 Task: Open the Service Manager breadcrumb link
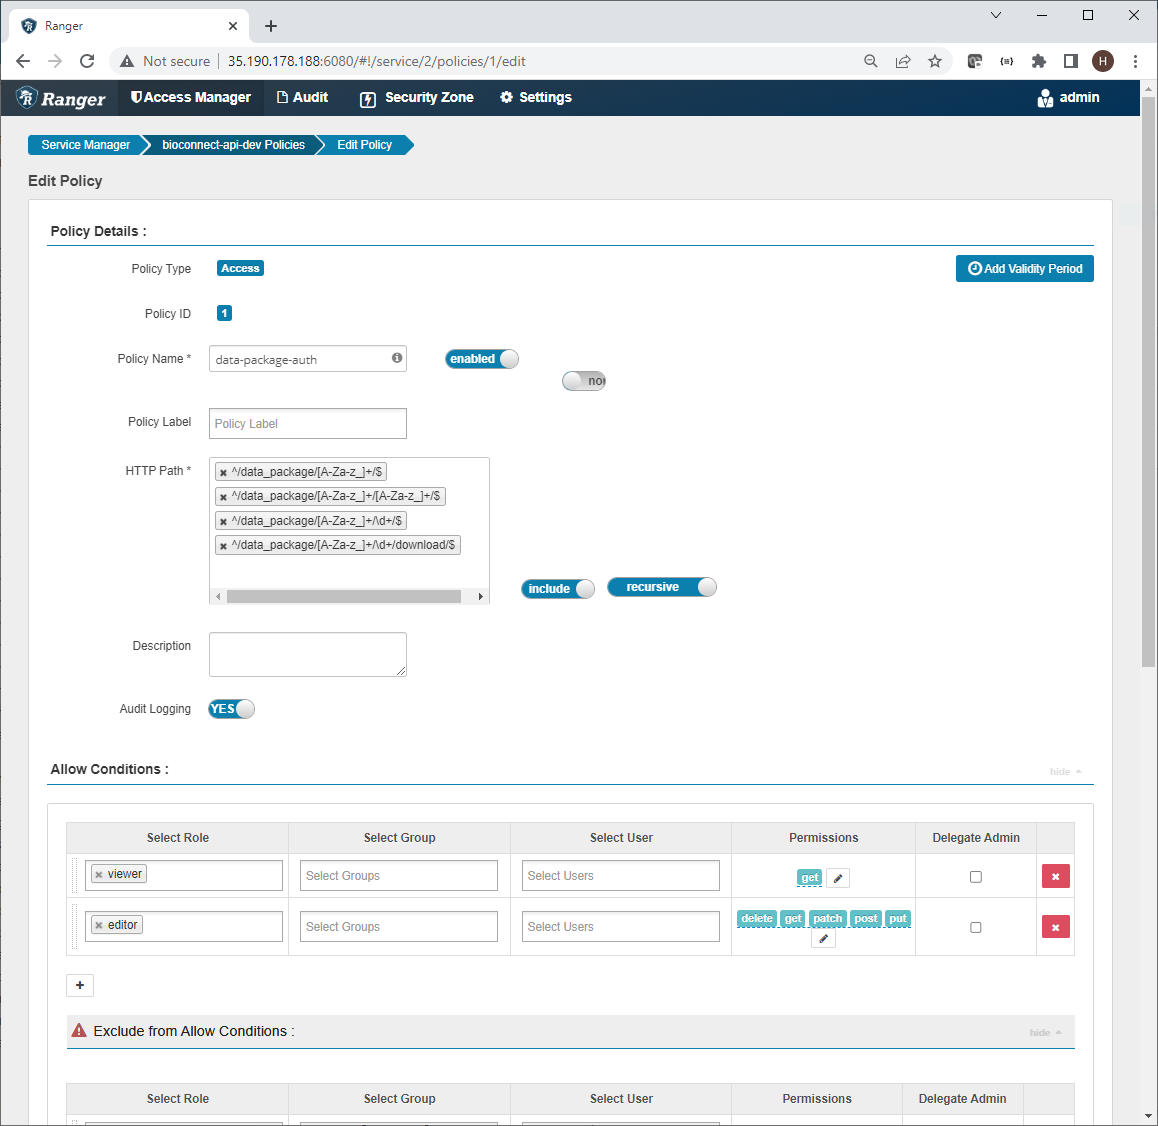click(85, 144)
